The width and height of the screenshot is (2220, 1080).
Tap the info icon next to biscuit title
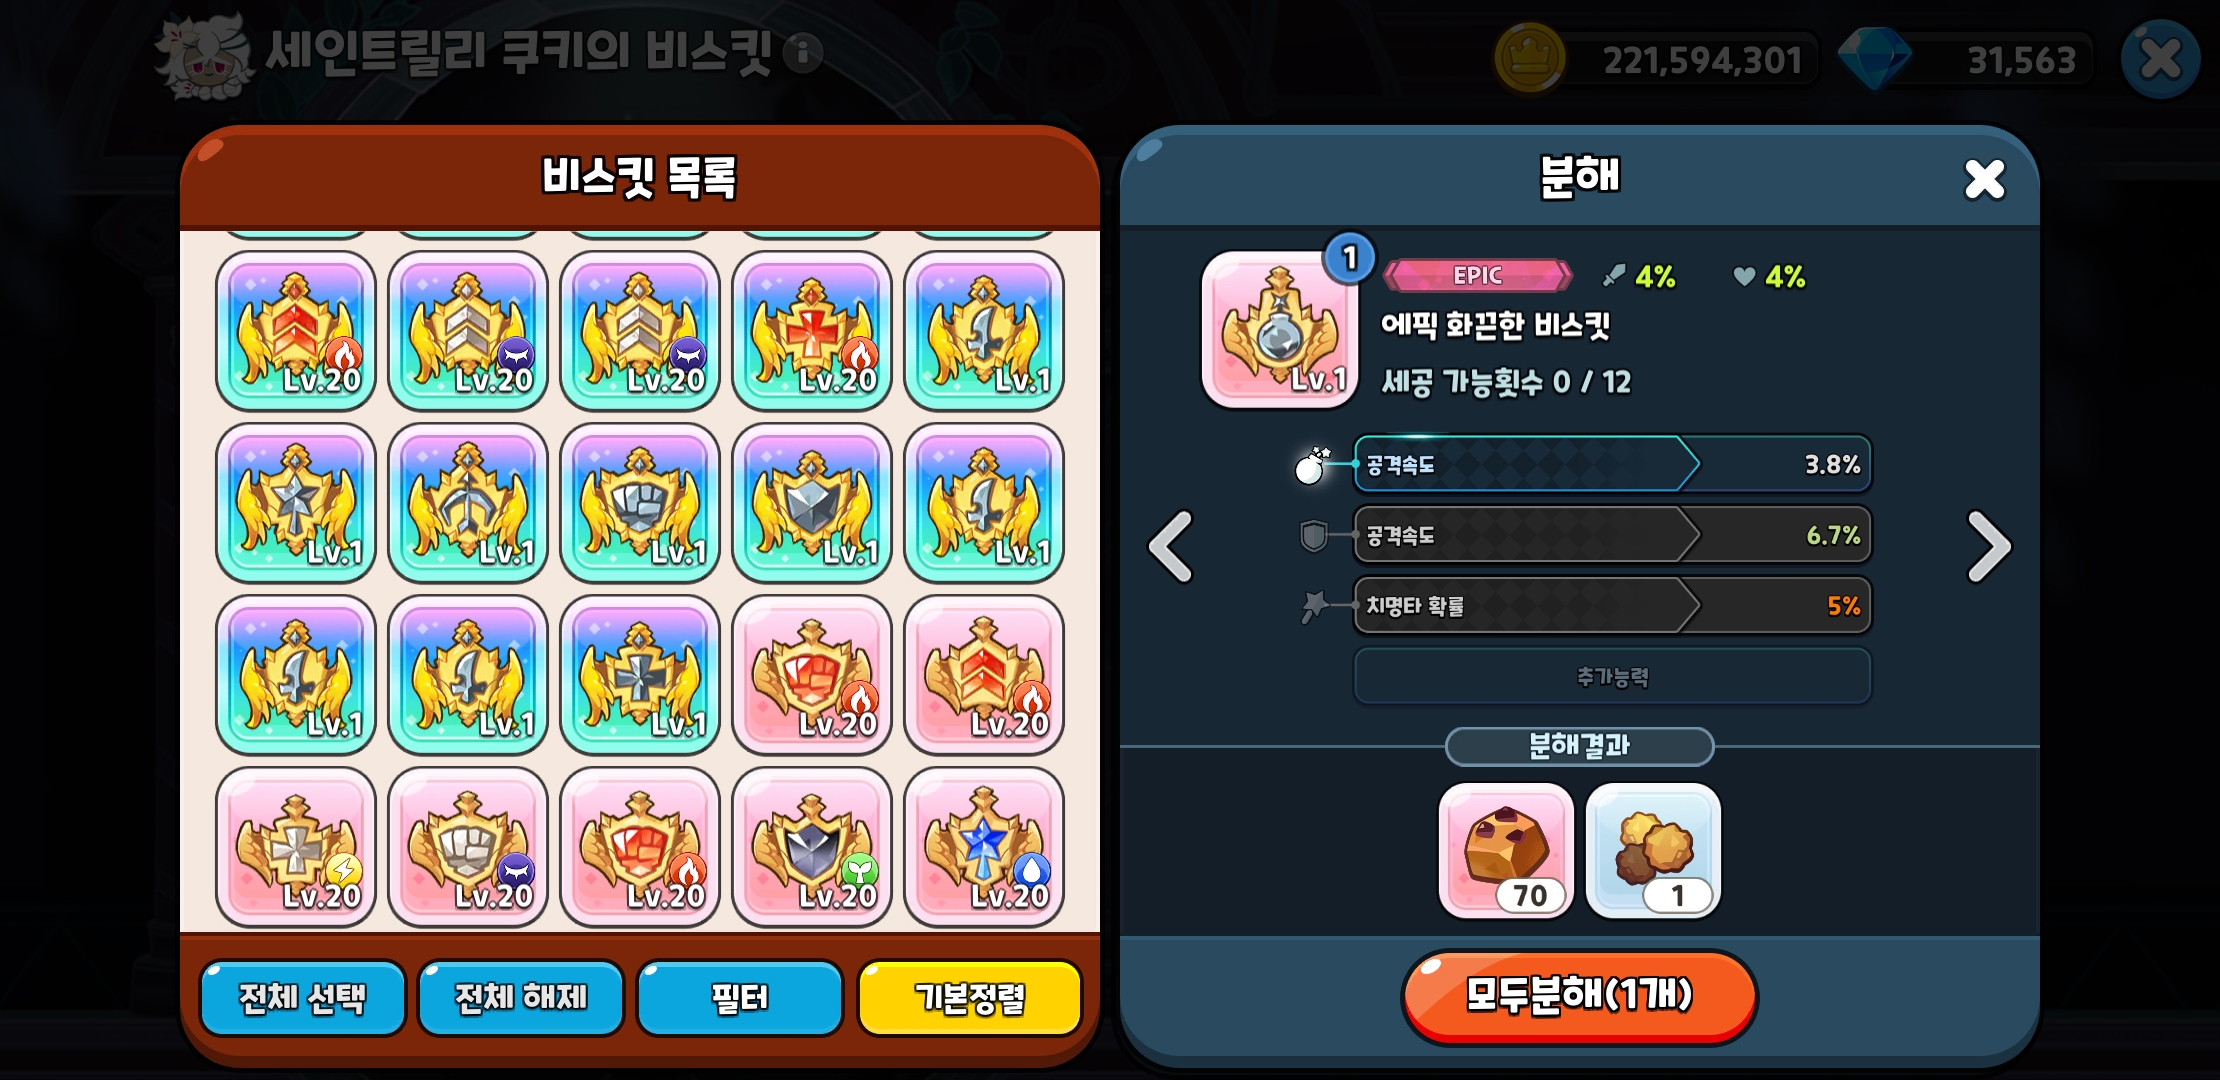[803, 53]
